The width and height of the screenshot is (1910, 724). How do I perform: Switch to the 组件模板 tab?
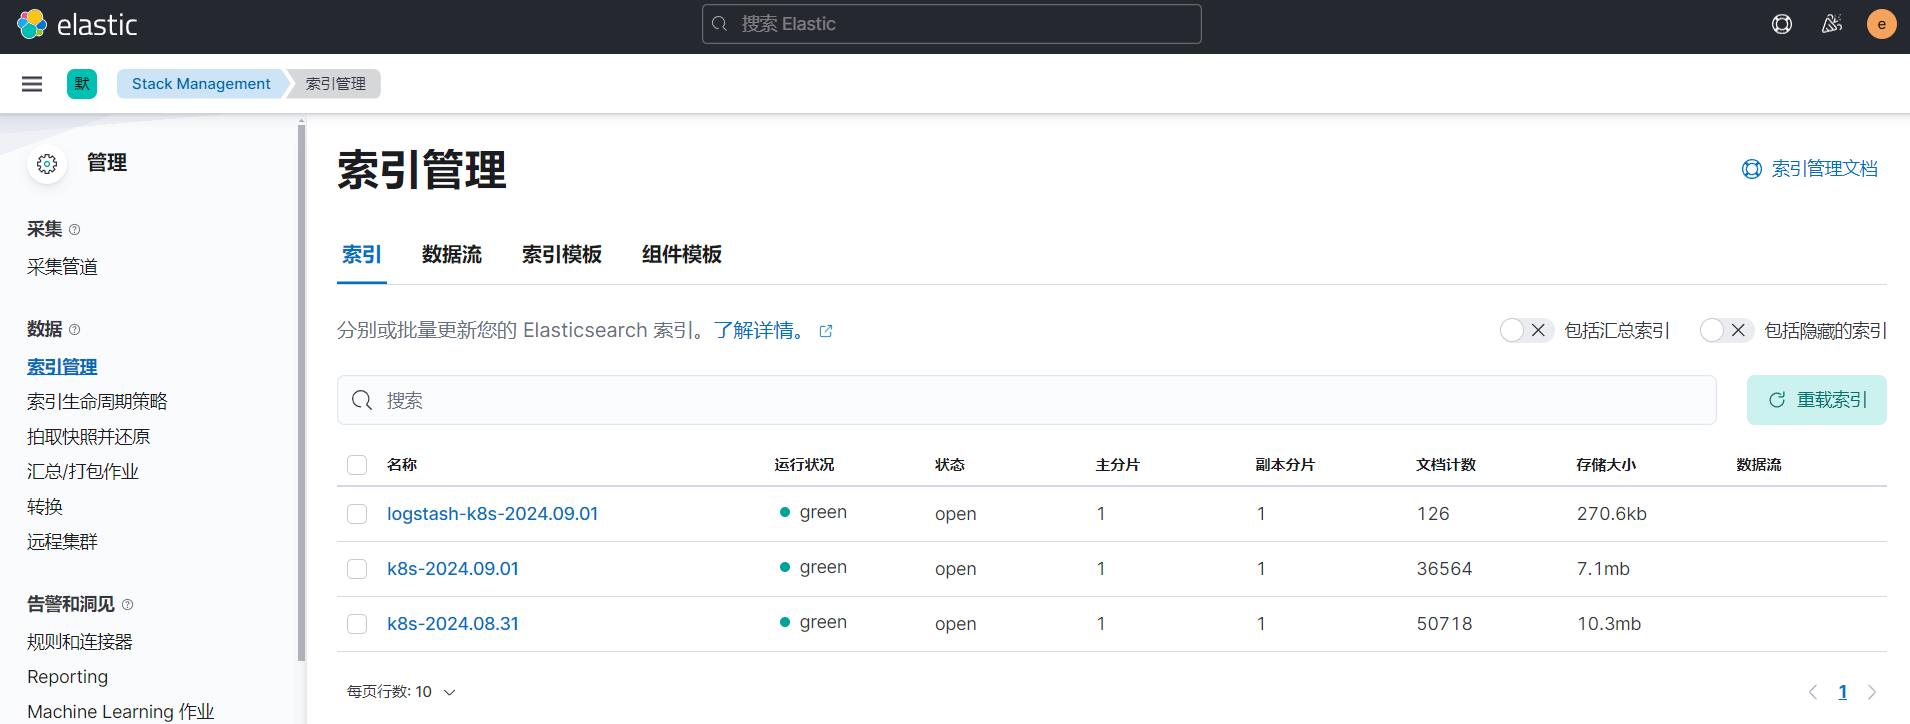(682, 255)
